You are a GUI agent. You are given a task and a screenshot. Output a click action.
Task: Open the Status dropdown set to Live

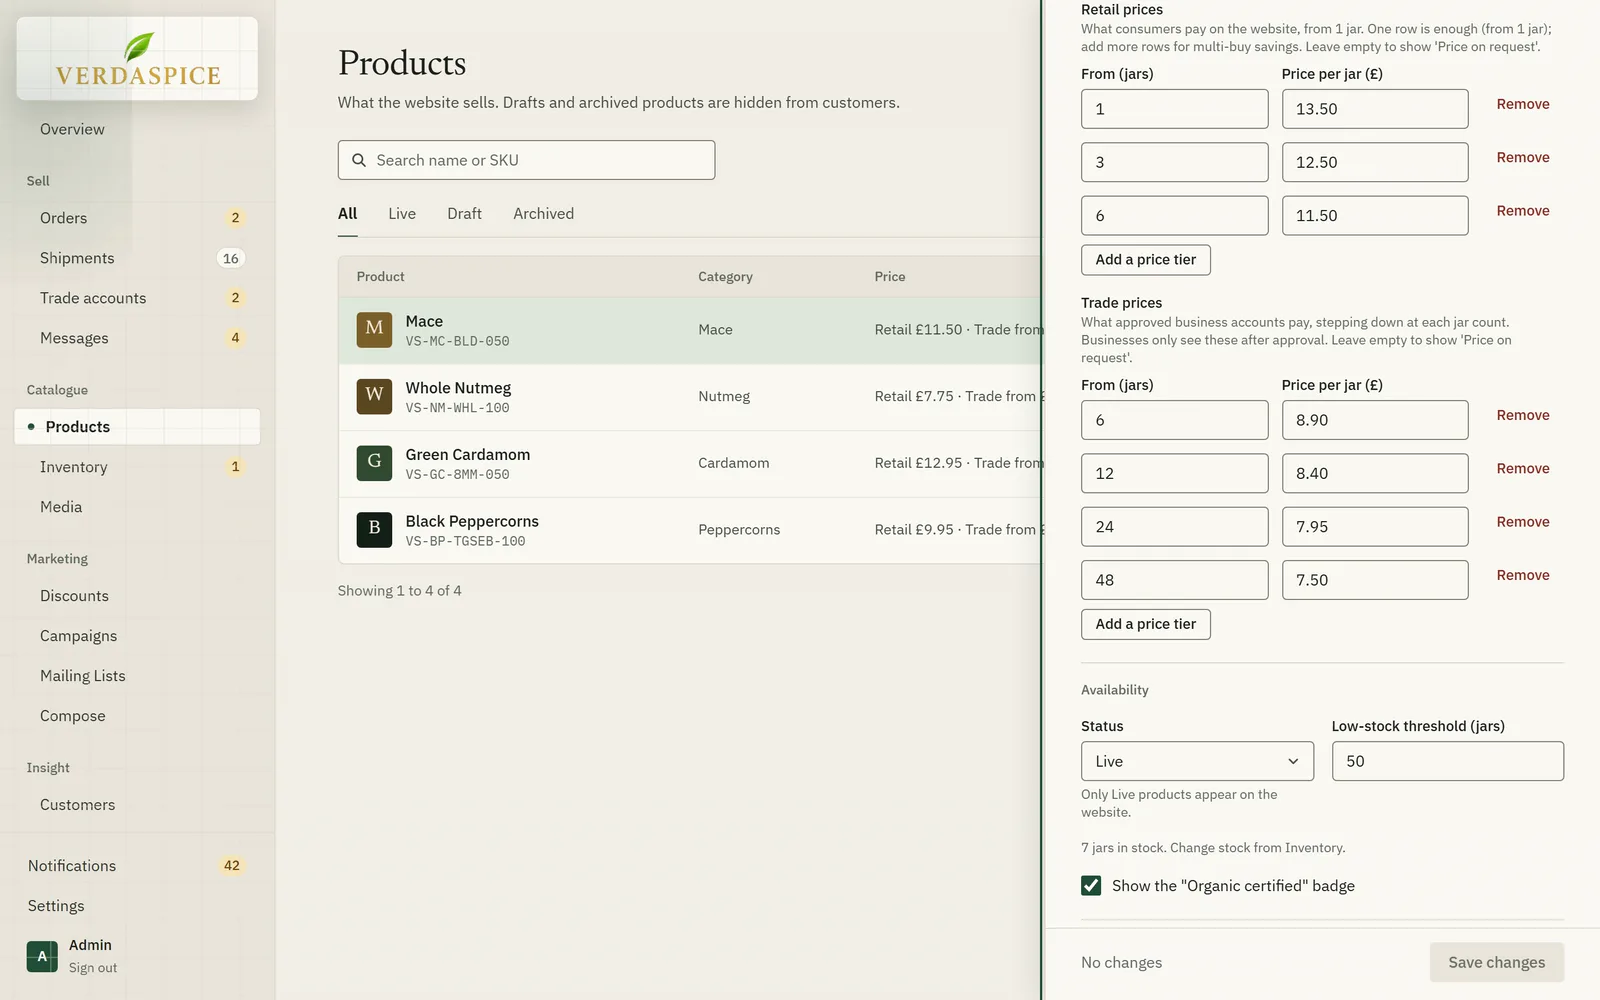coord(1197,761)
